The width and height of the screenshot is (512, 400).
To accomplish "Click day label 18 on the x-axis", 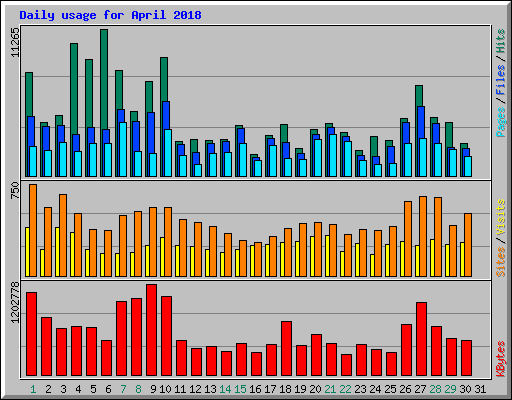I will [x=285, y=389].
